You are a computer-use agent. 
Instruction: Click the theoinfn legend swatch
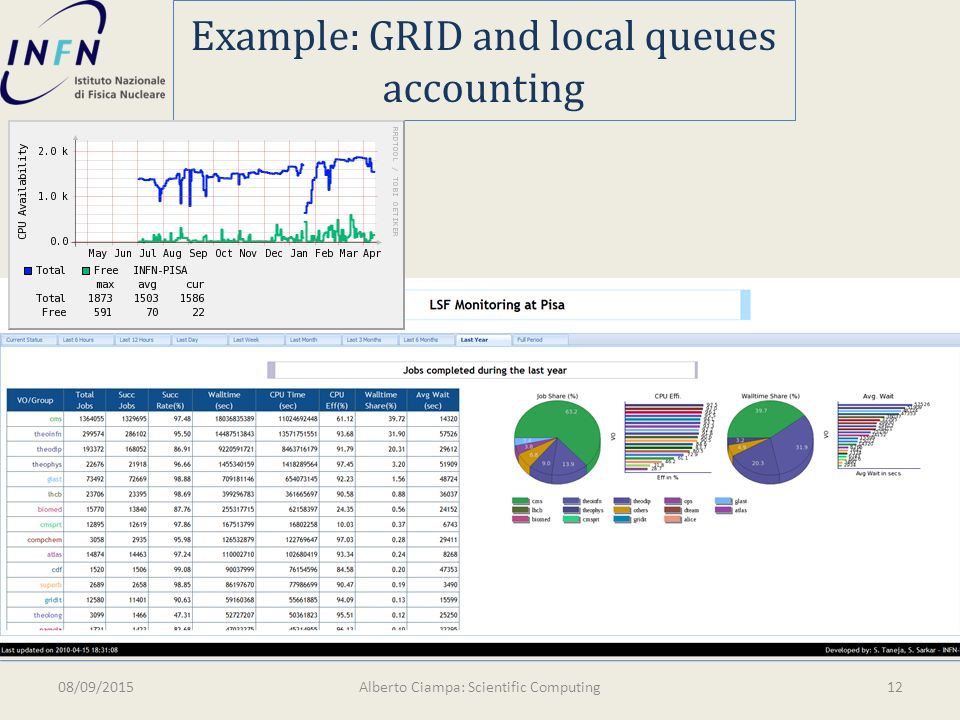click(571, 501)
